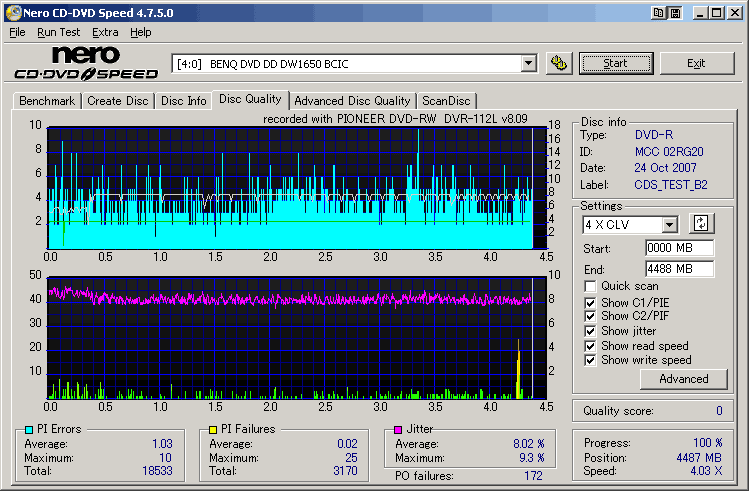Screen dimensions: 749x491
Task: Click the save screenshot floppy icon in title bar
Action: (675, 13)
